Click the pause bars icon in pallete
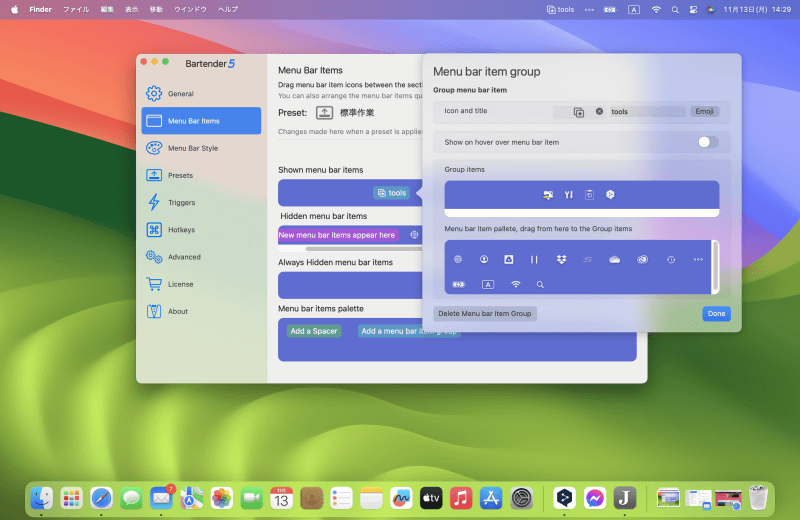The width and height of the screenshot is (800, 520). [x=534, y=260]
